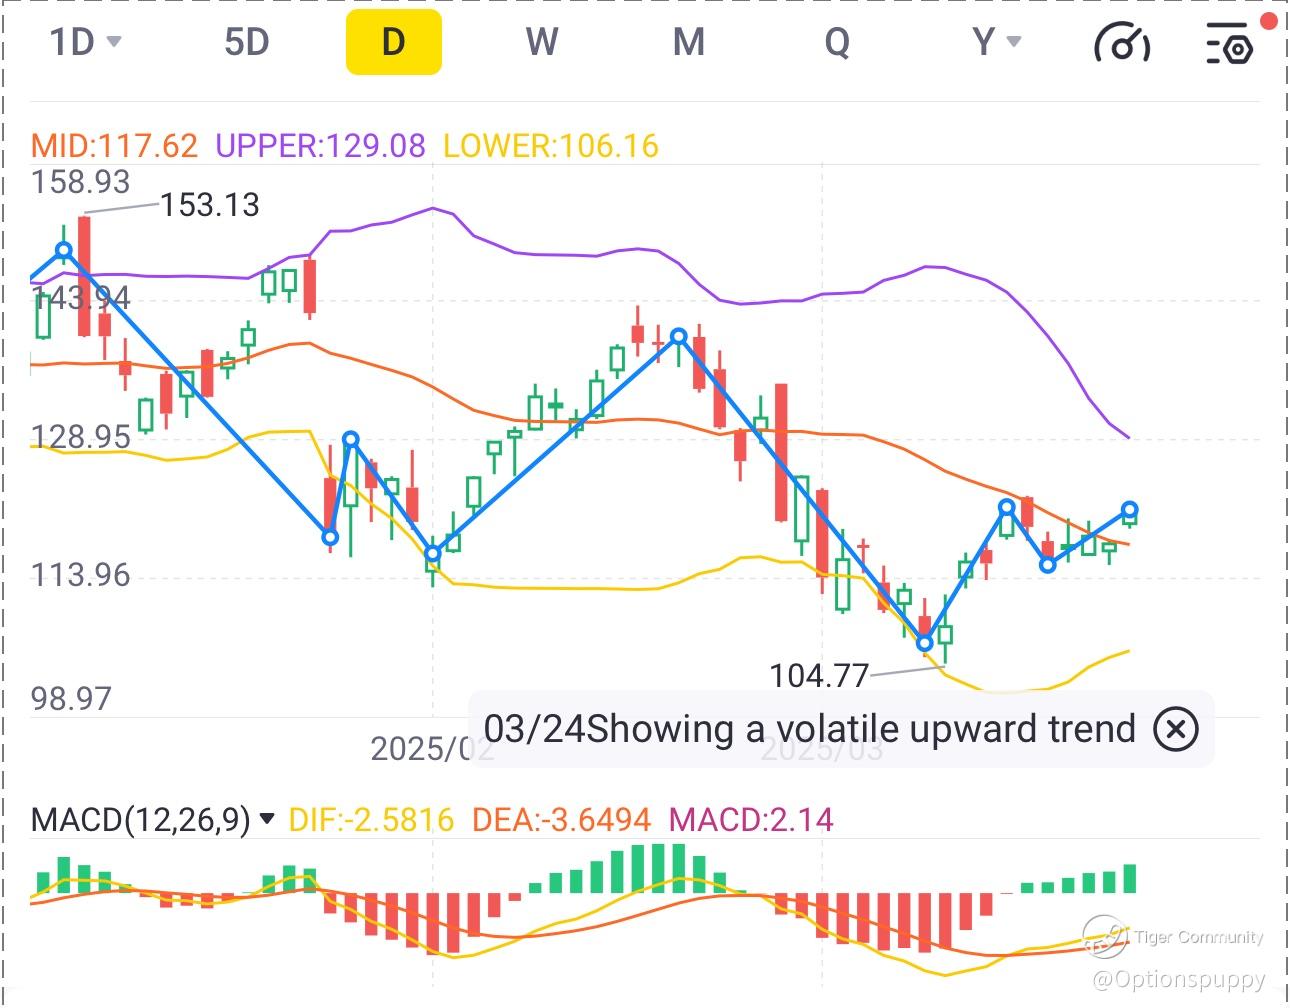Open the chart speedometer indicator icon
Image resolution: width=1290 pixels, height=1008 pixels.
click(1123, 43)
